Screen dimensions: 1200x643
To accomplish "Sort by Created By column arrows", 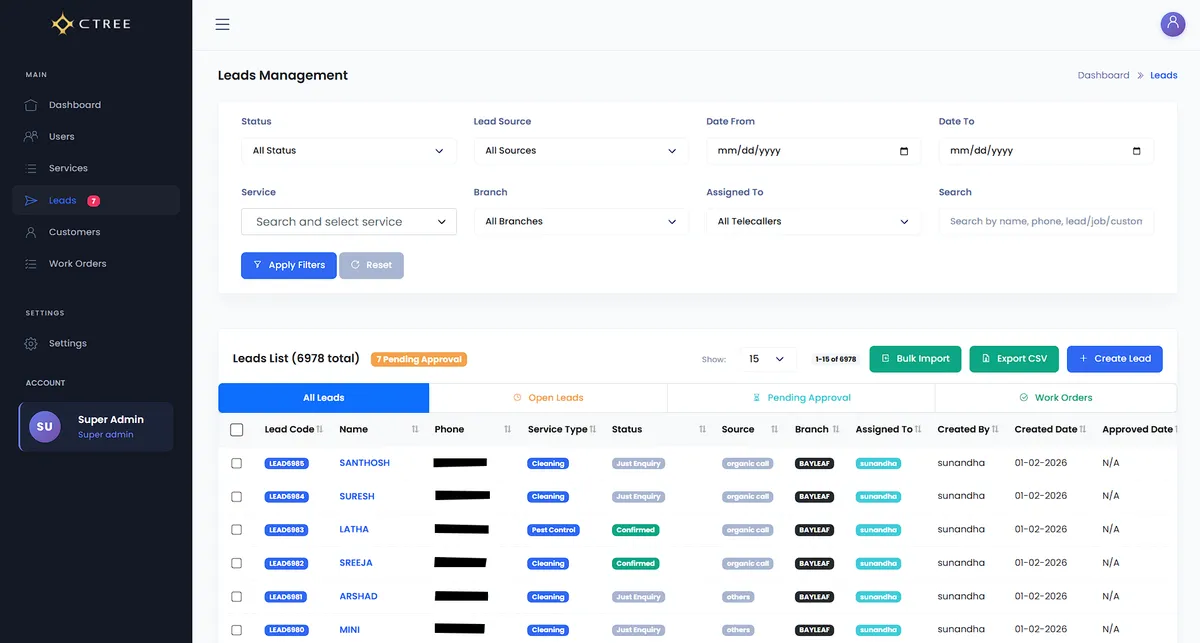I will pos(995,429).
